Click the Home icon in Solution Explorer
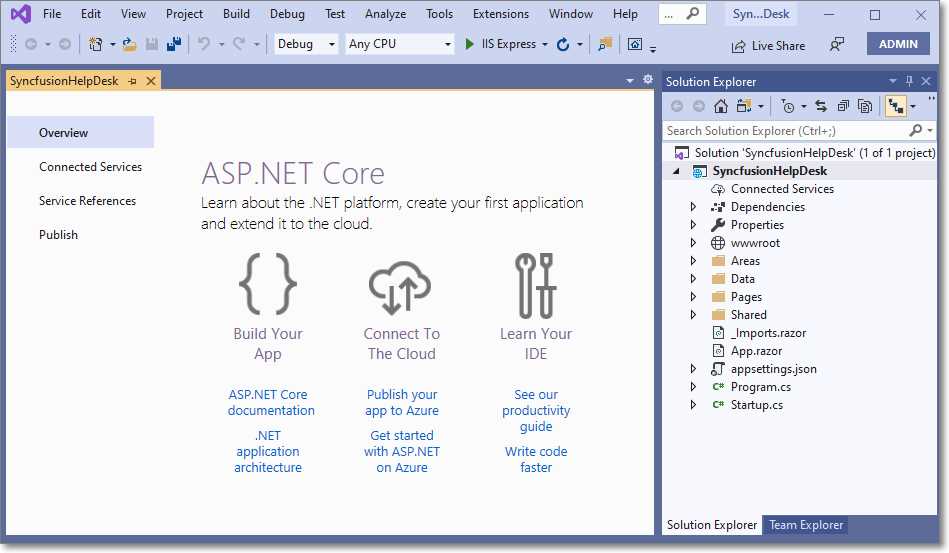949x553 pixels. click(x=720, y=106)
